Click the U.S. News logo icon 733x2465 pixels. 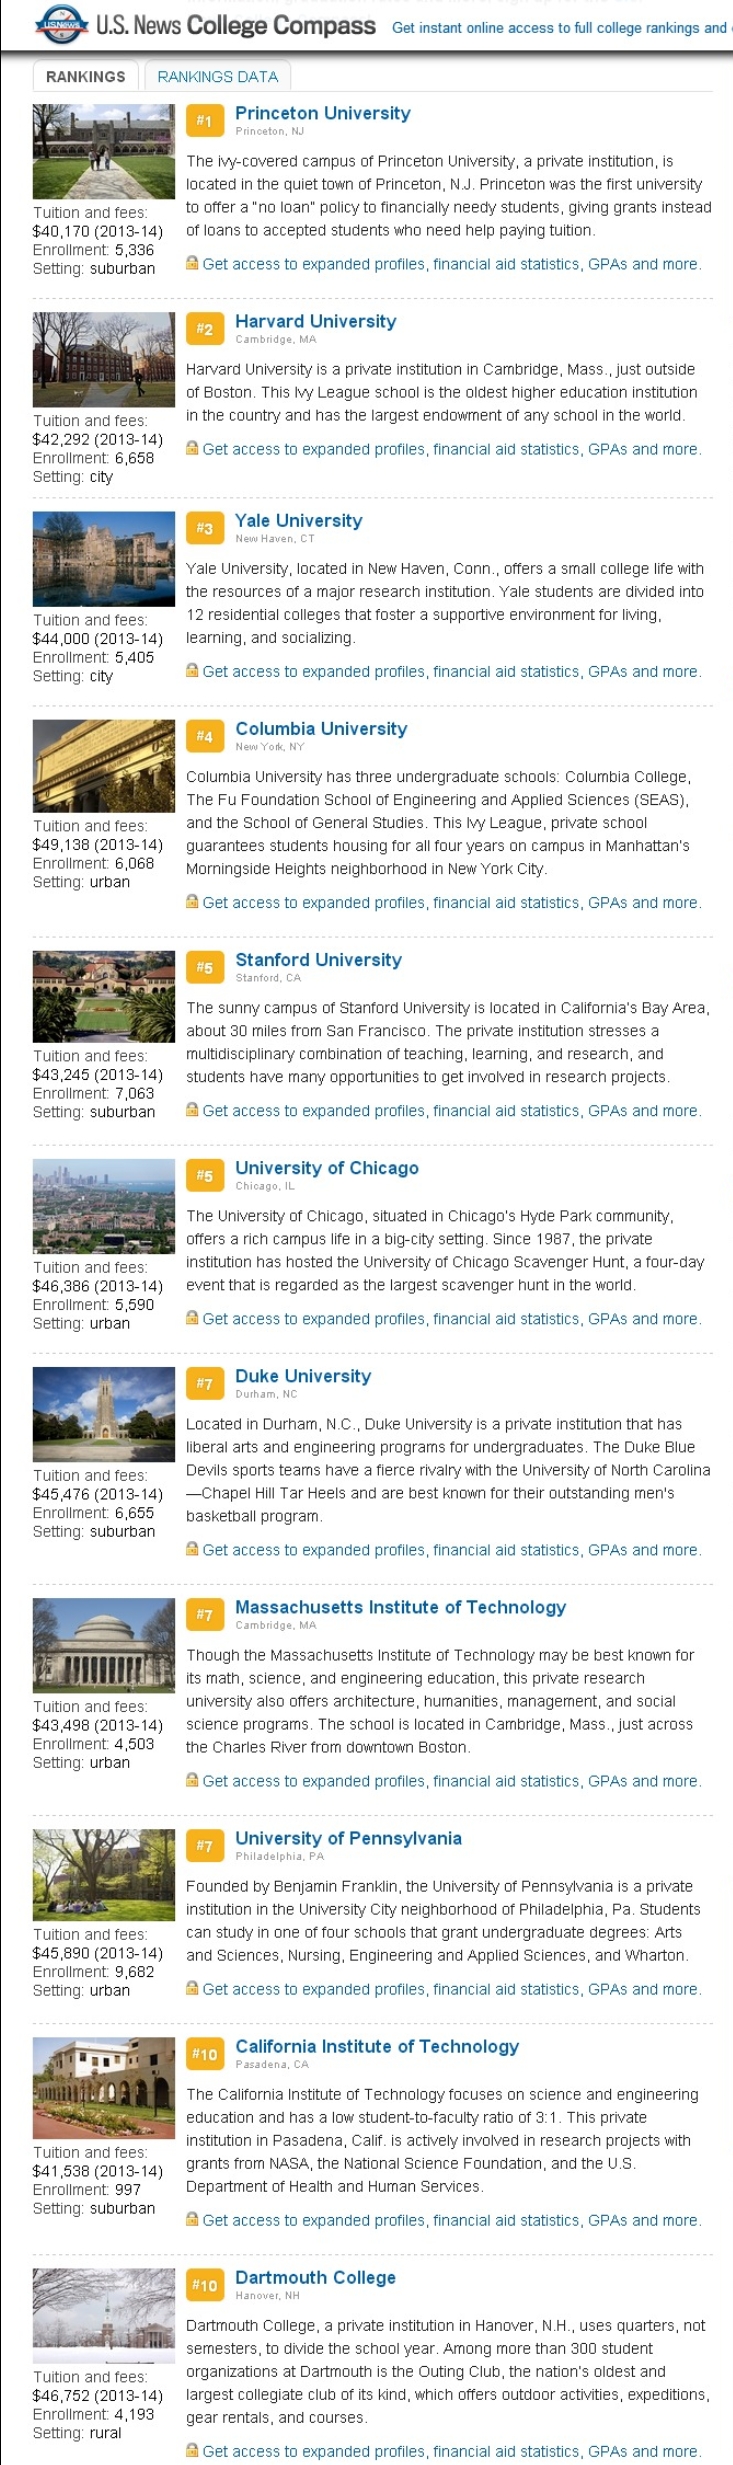pos(61,24)
